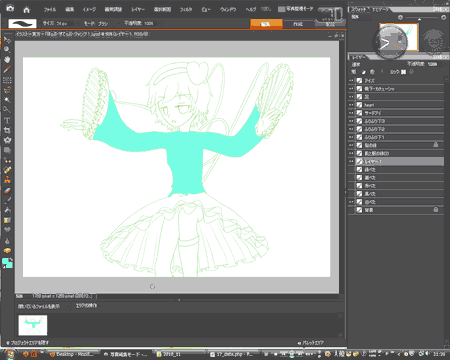Viewport: 450px width, 360px height.
Task: Create an adjustment layer
Action: click(x=363, y=72)
